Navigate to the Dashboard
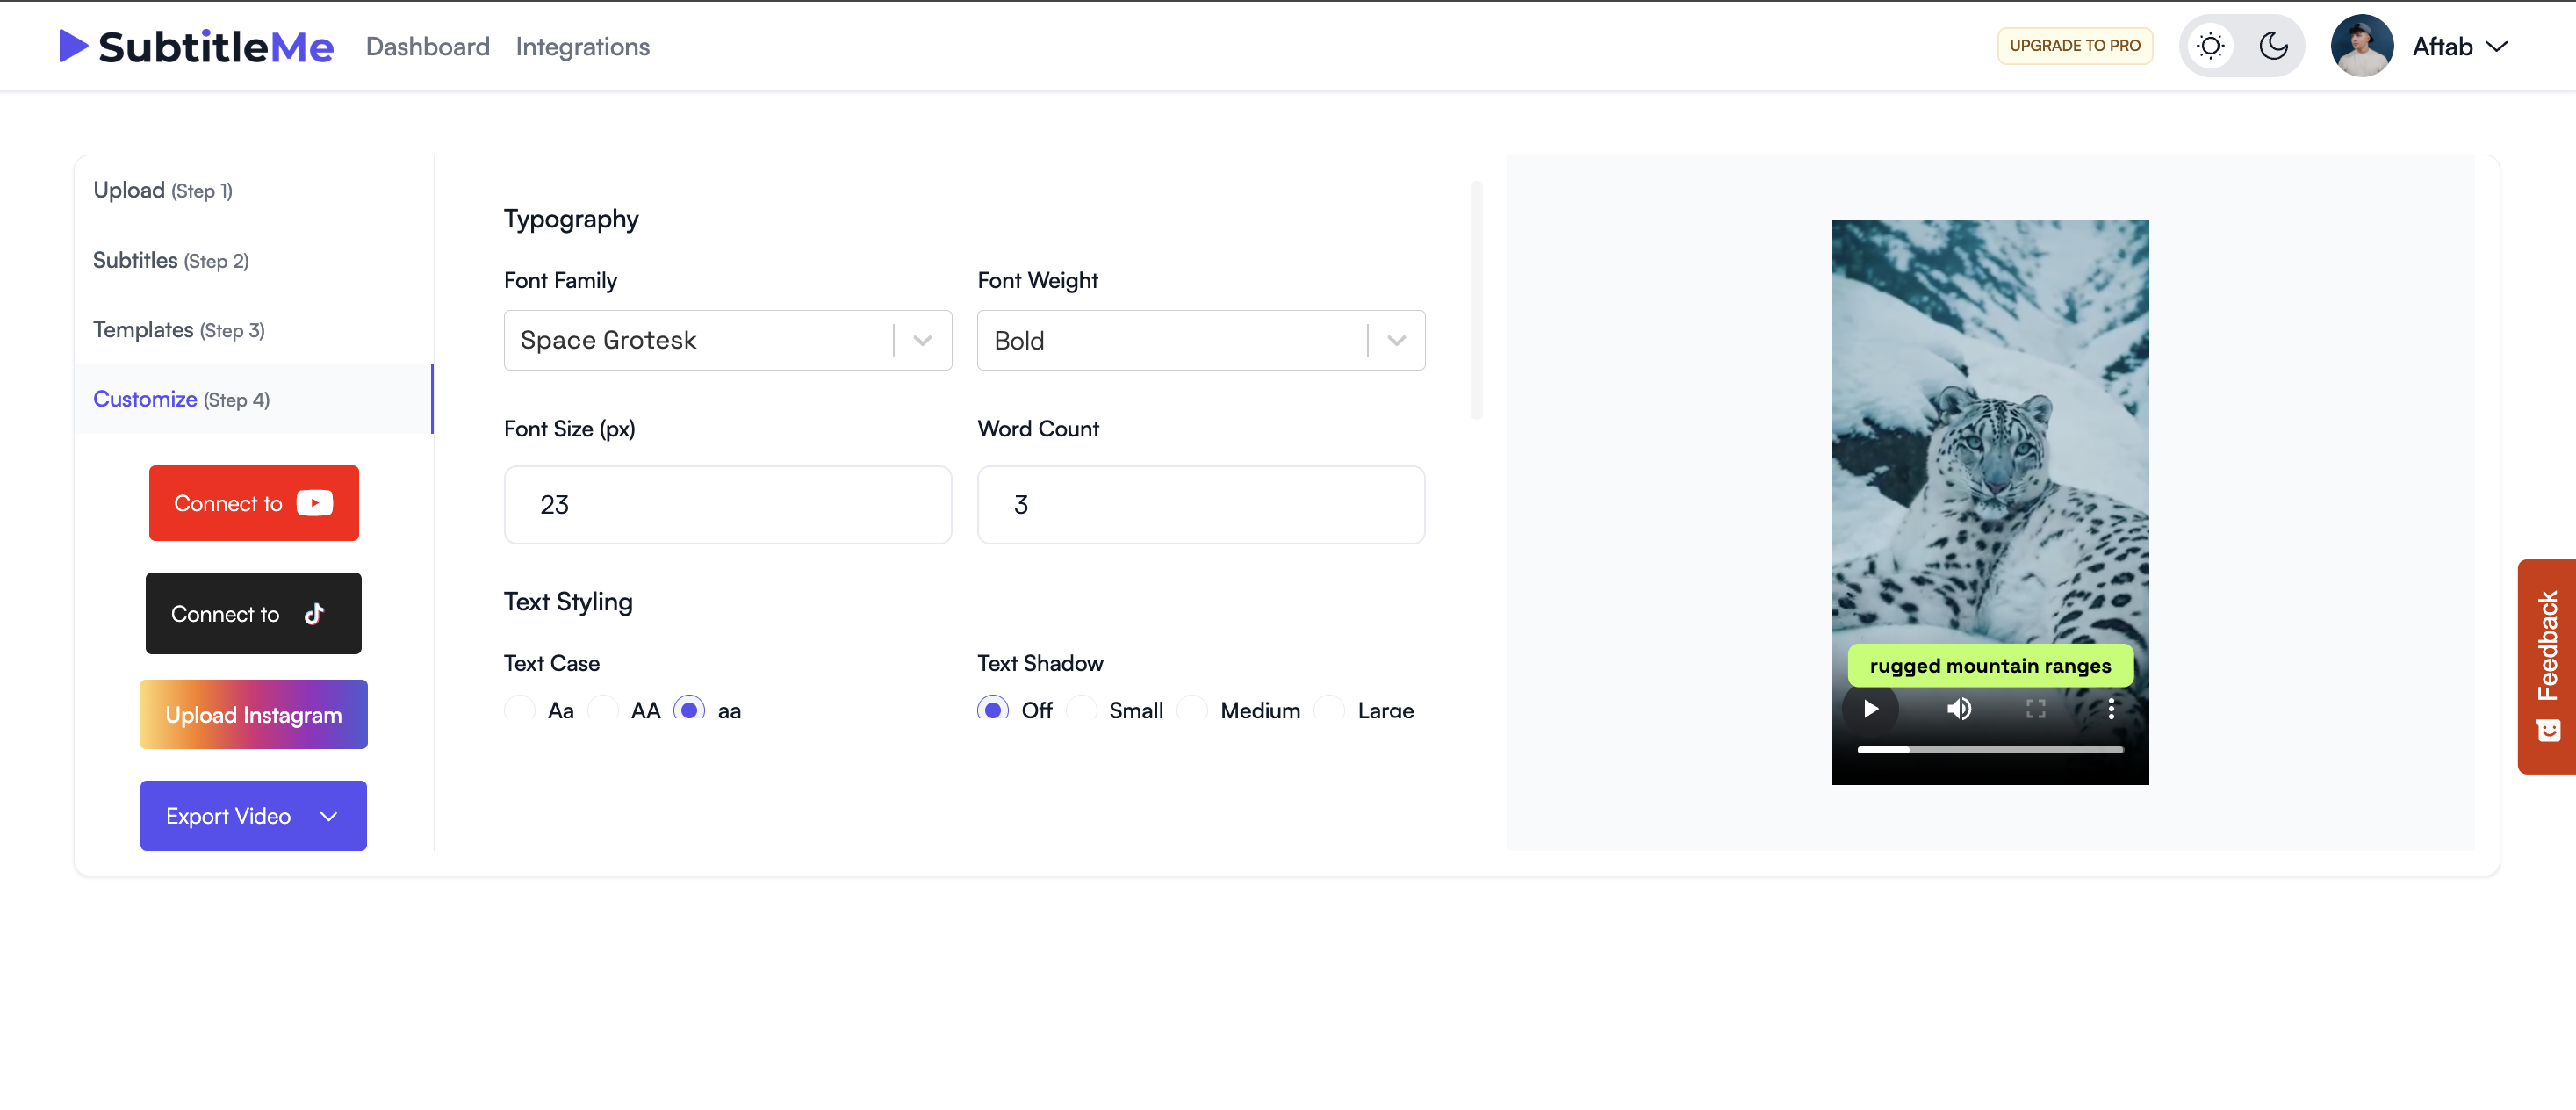This screenshot has height=1110, width=2576. [x=427, y=46]
